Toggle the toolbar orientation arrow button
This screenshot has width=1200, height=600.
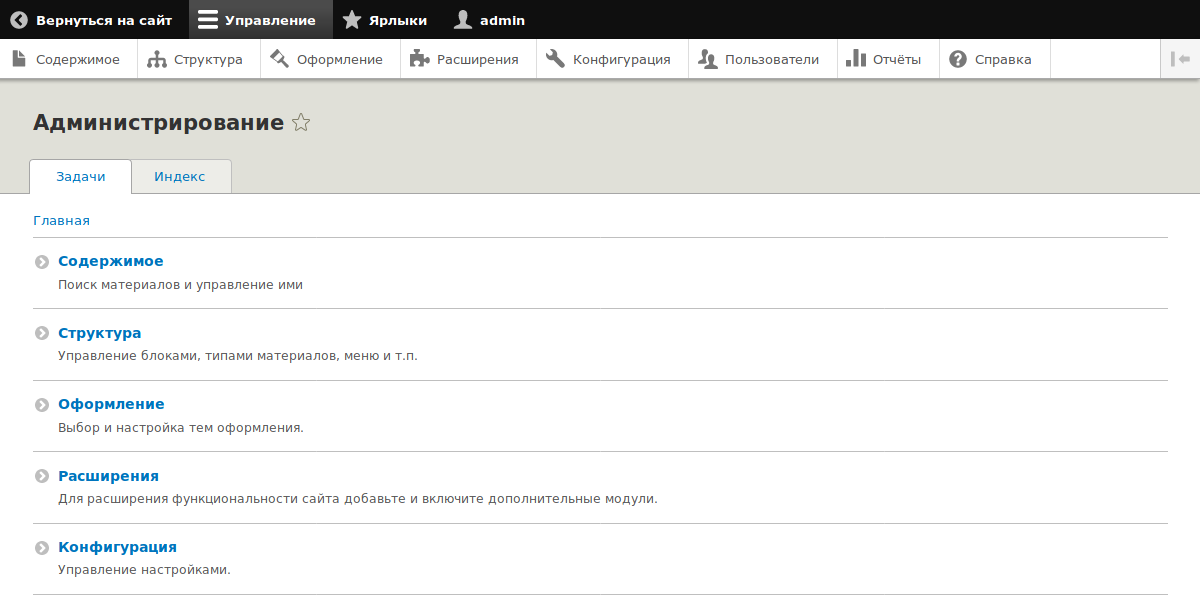[x=1180, y=59]
